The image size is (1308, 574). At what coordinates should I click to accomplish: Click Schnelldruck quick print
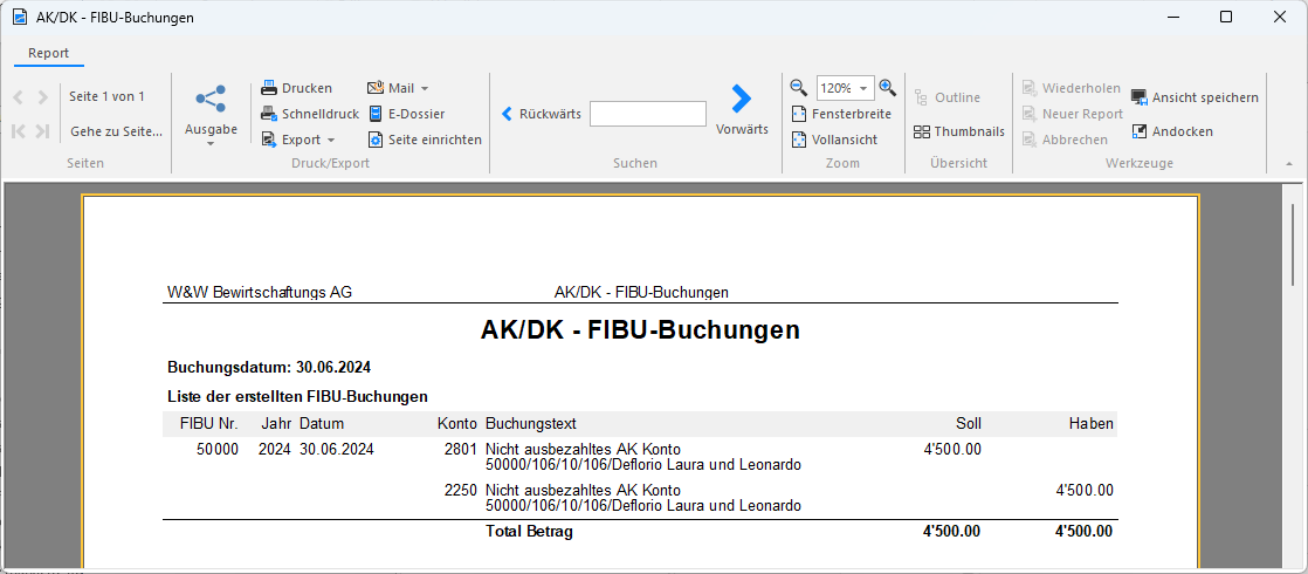(x=310, y=114)
